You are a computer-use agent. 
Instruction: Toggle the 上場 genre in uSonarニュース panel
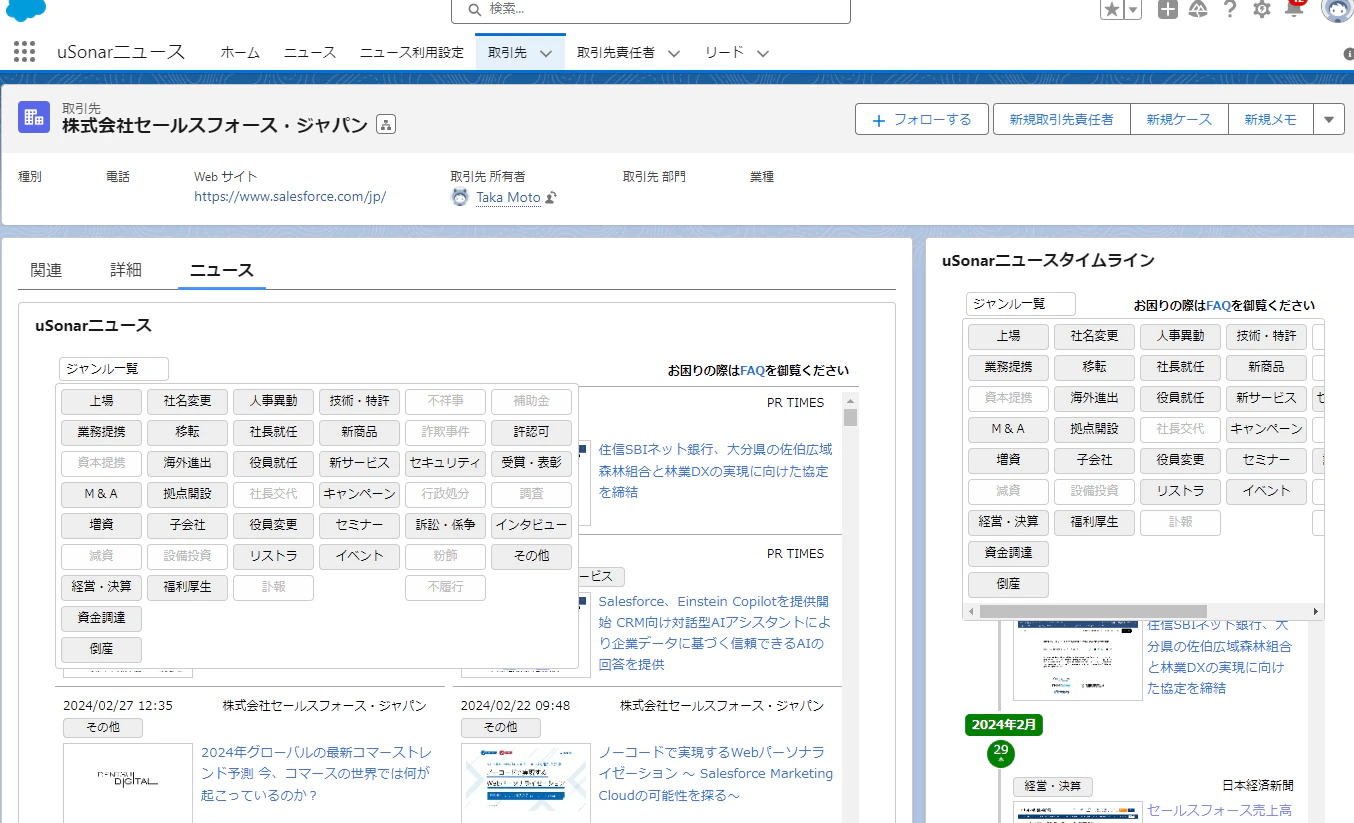coord(101,401)
